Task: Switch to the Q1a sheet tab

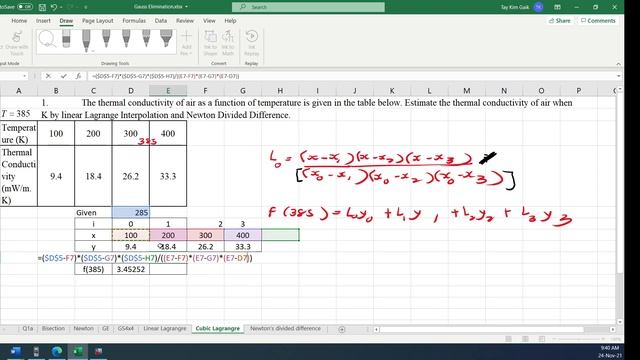Action: coord(27,329)
